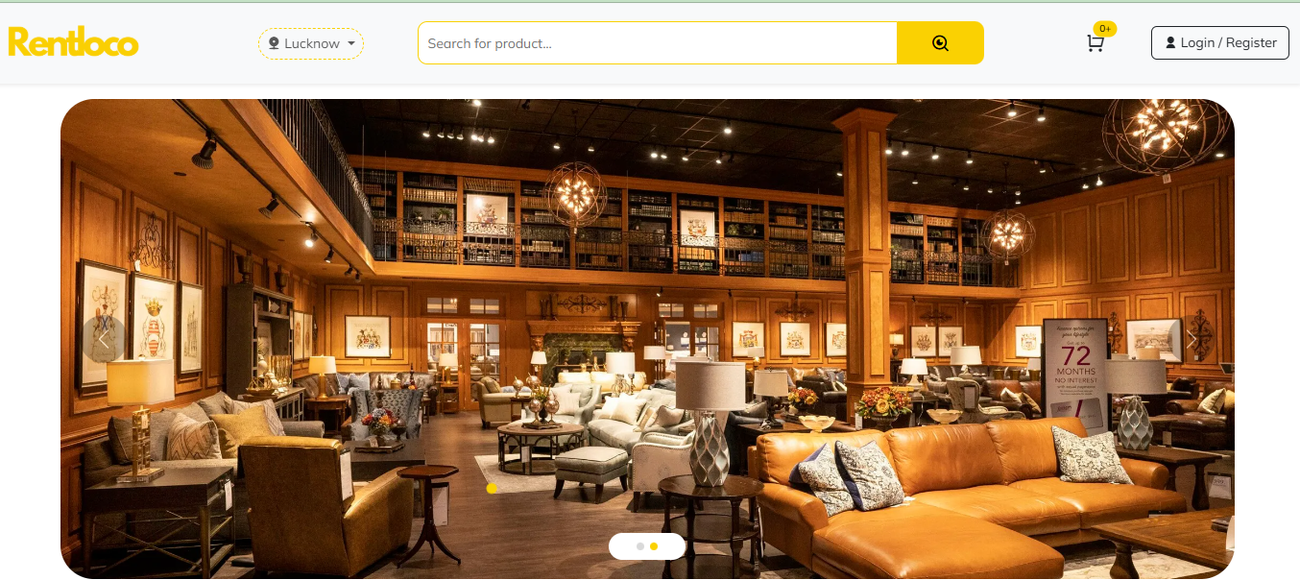Focus the Search for product field
The width and height of the screenshot is (1300, 583).
click(657, 43)
